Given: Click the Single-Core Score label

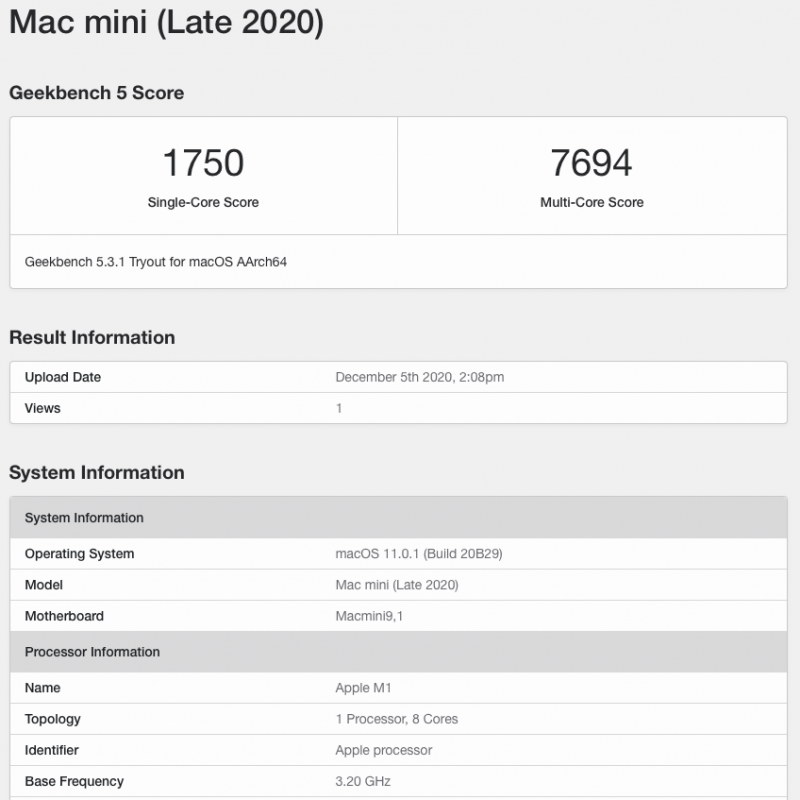Looking at the screenshot, I should (203, 202).
